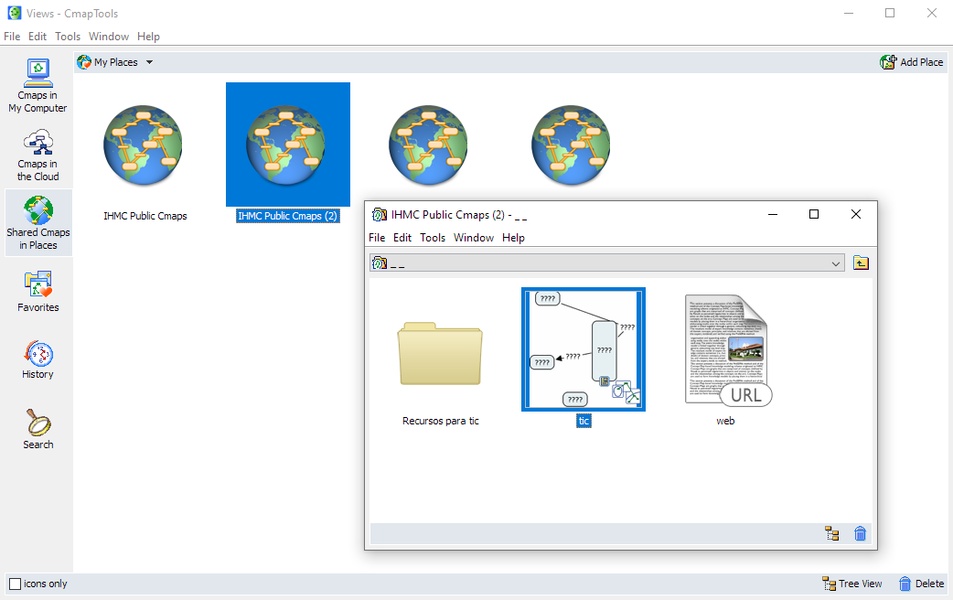Select Cmaps in the Cloud
953x600 pixels.
click(x=38, y=154)
